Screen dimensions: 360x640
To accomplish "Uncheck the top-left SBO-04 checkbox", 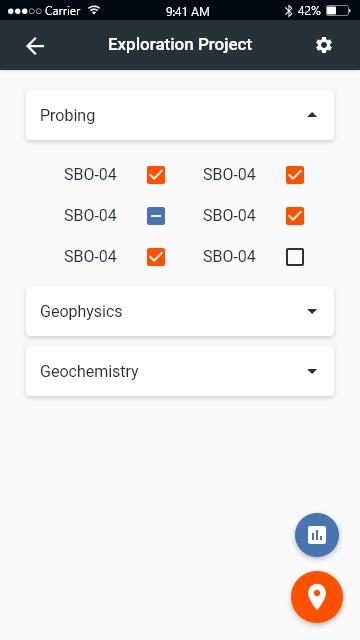I will [x=156, y=175].
